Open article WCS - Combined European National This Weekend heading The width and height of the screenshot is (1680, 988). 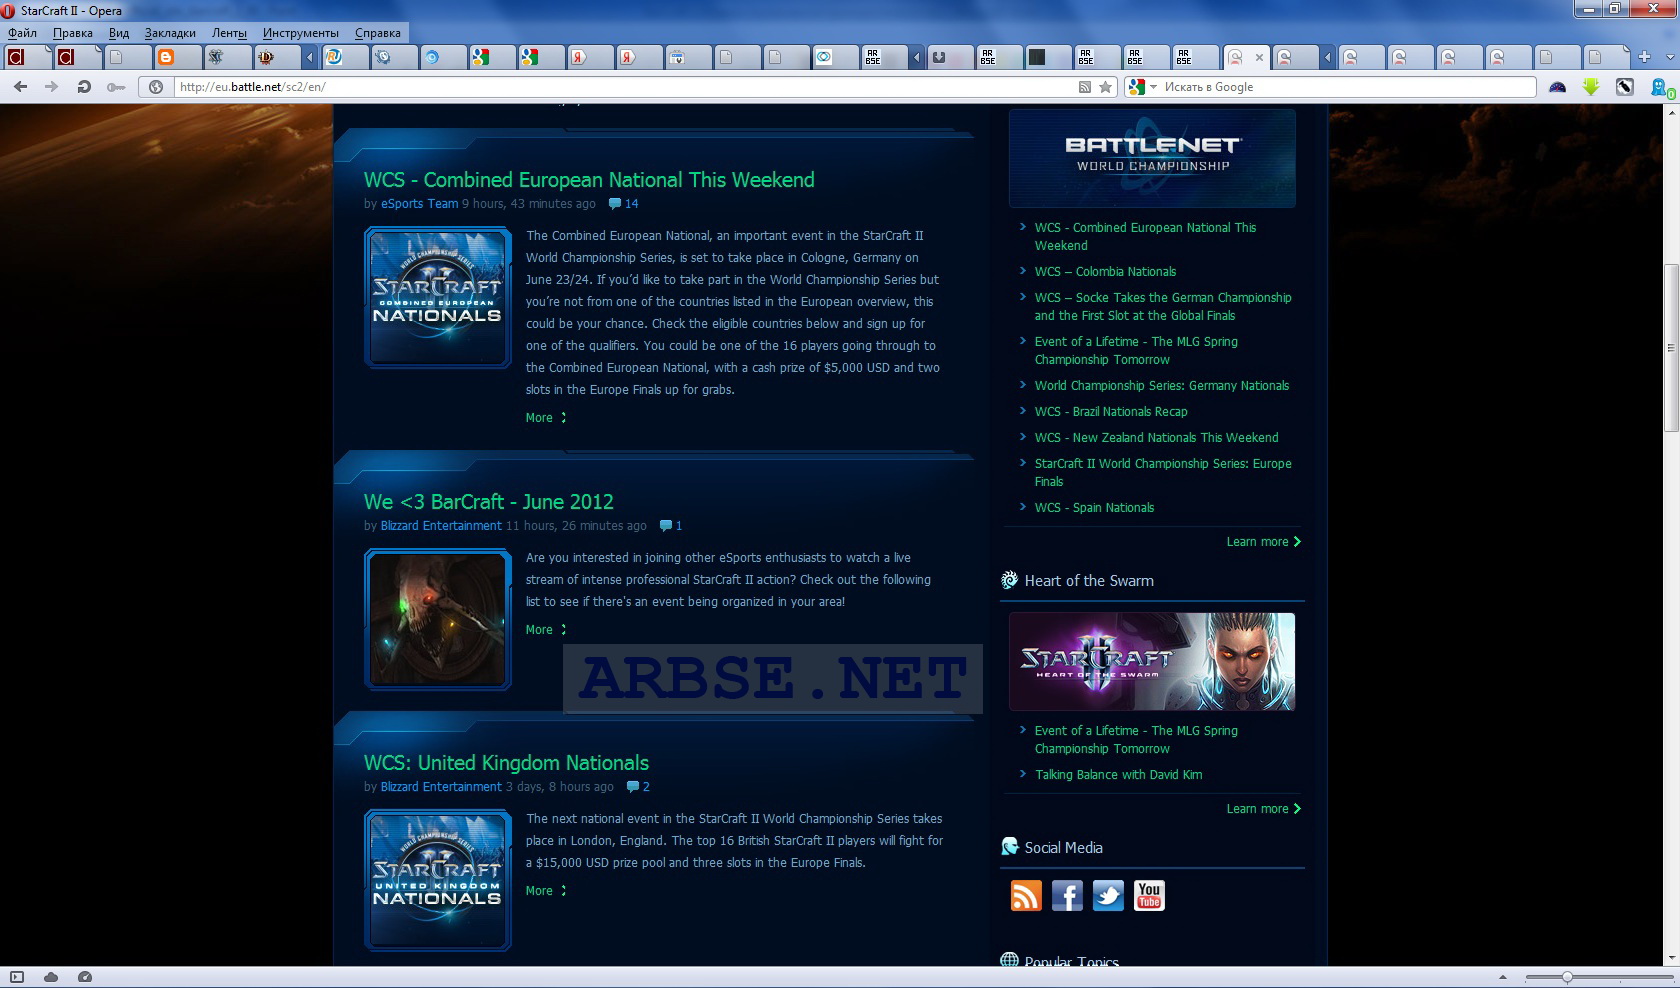(x=589, y=180)
